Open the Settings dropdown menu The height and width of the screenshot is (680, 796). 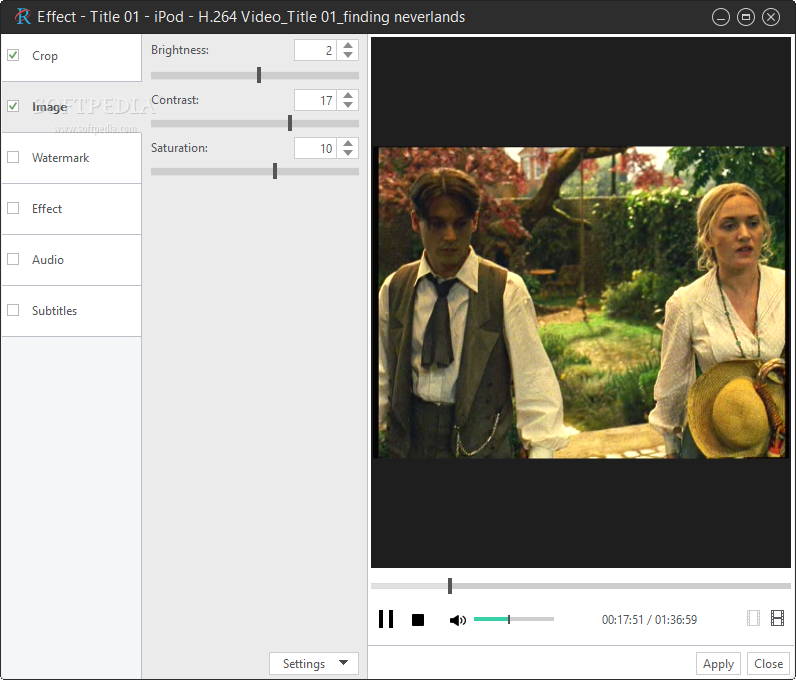[314, 664]
